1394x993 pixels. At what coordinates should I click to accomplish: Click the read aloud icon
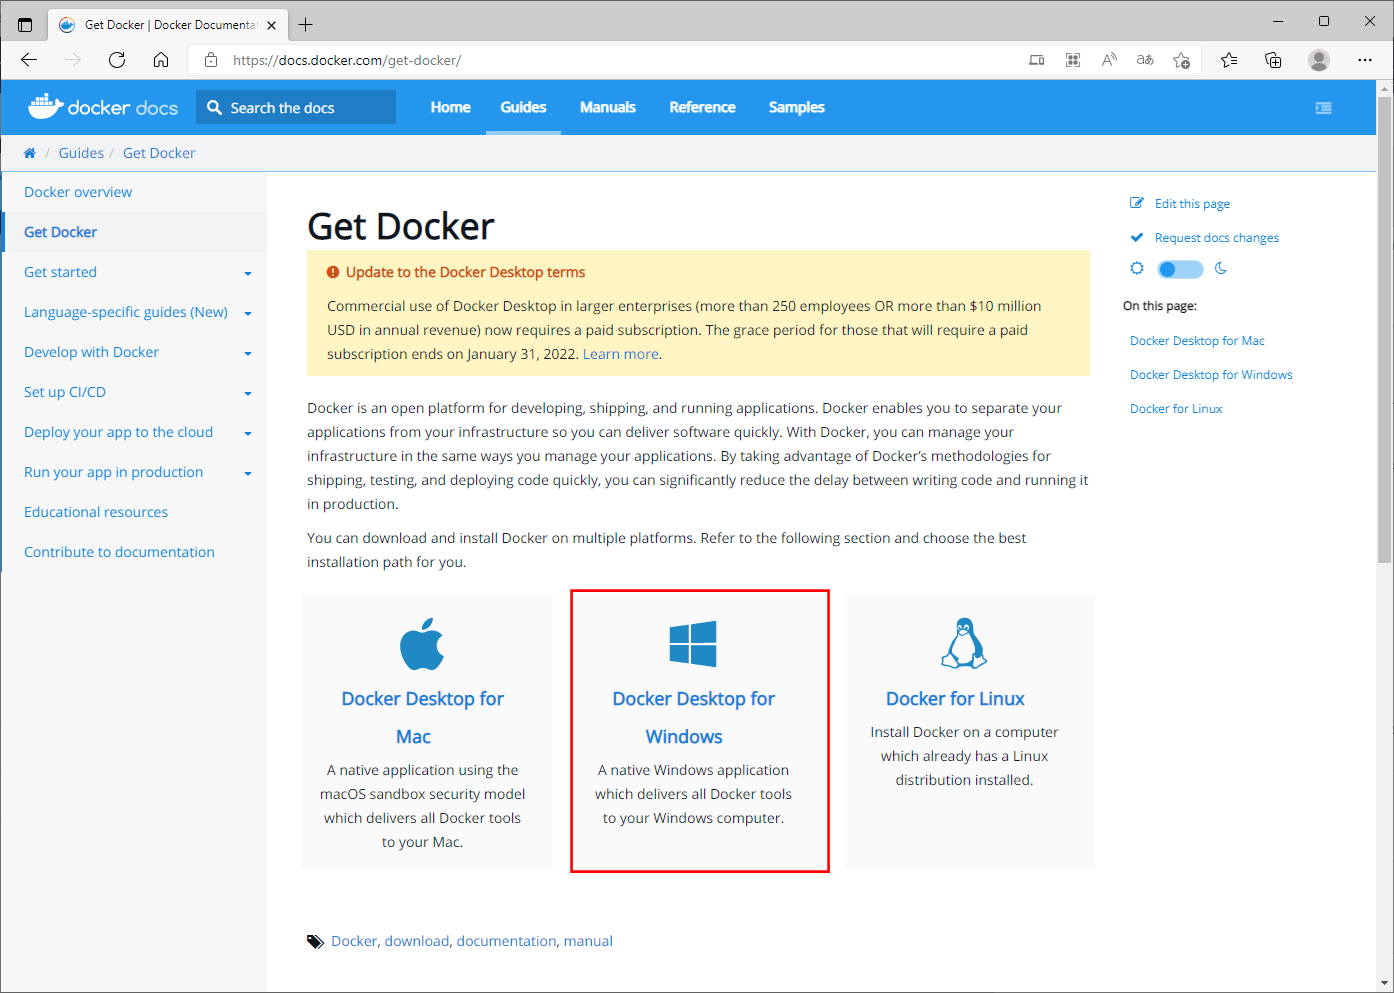point(1109,60)
